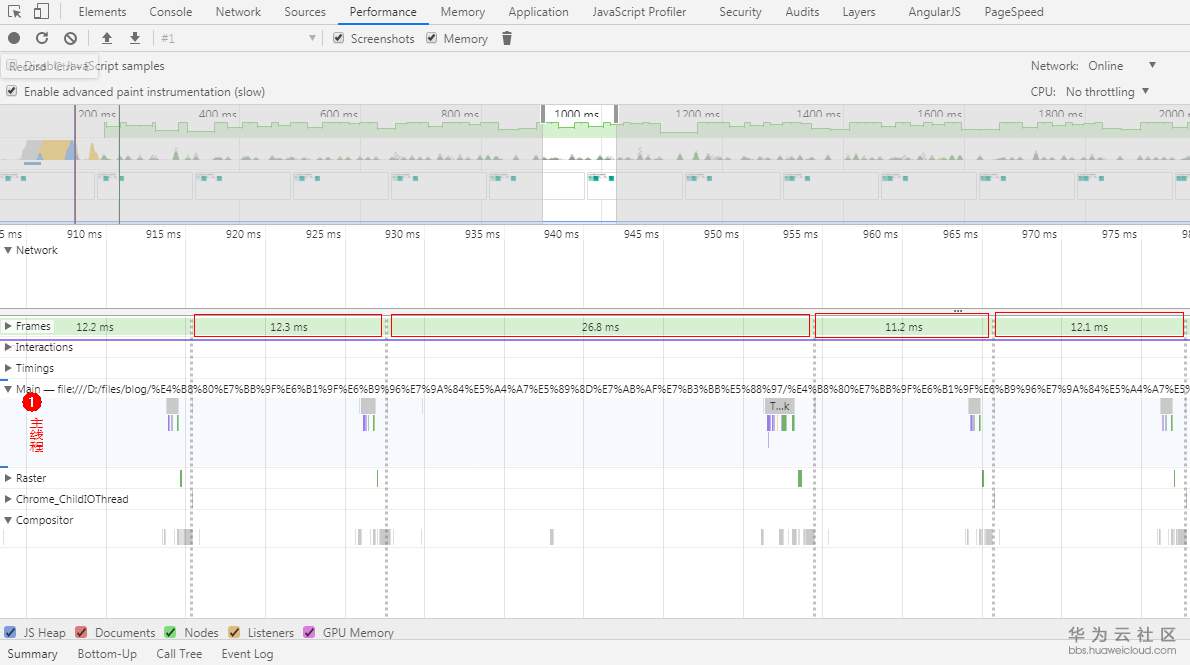Open the Memory panel tab

click(463, 11)
